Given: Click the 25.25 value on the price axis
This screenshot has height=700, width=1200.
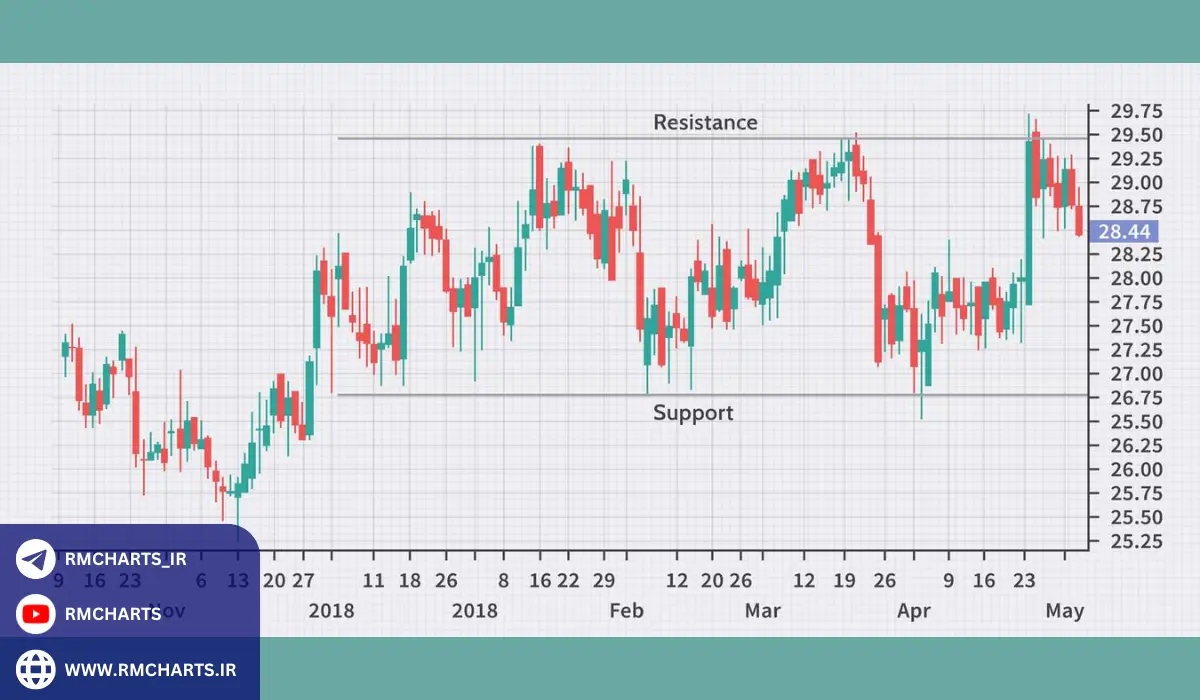Looking at the screenshot, I should (1138, 542).
